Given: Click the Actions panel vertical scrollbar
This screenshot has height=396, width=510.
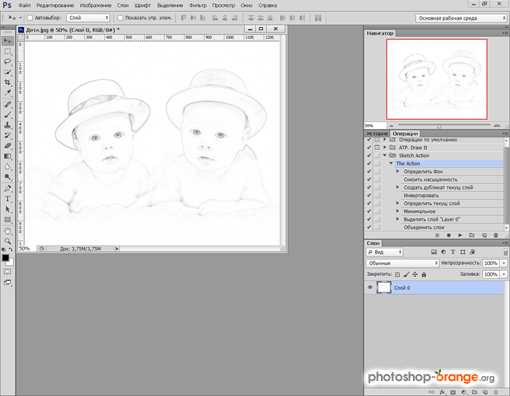Looking at the screenshot, I should pos(506,184).
